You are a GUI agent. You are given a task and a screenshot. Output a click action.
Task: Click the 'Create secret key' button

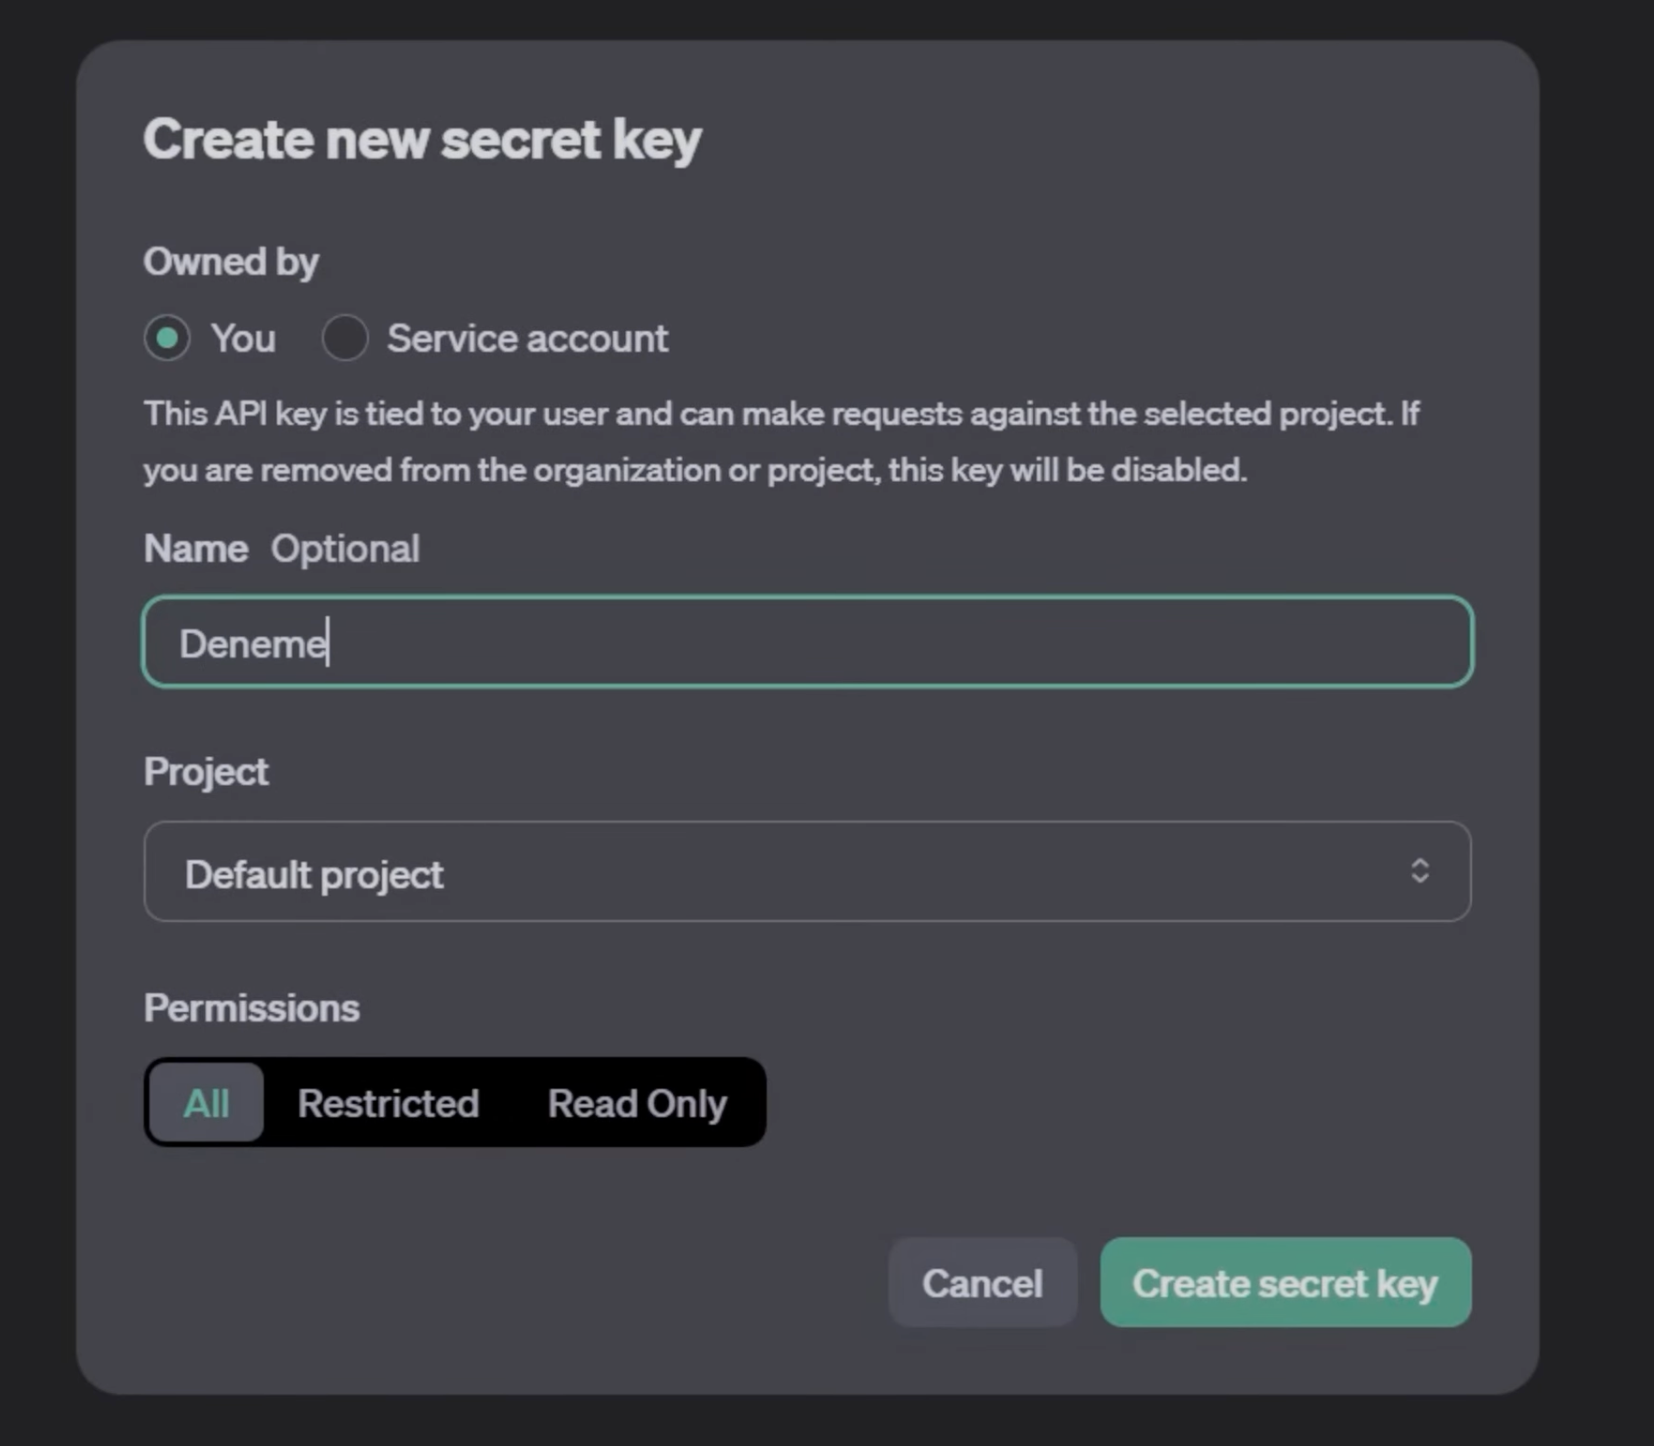(1284, 1283)
